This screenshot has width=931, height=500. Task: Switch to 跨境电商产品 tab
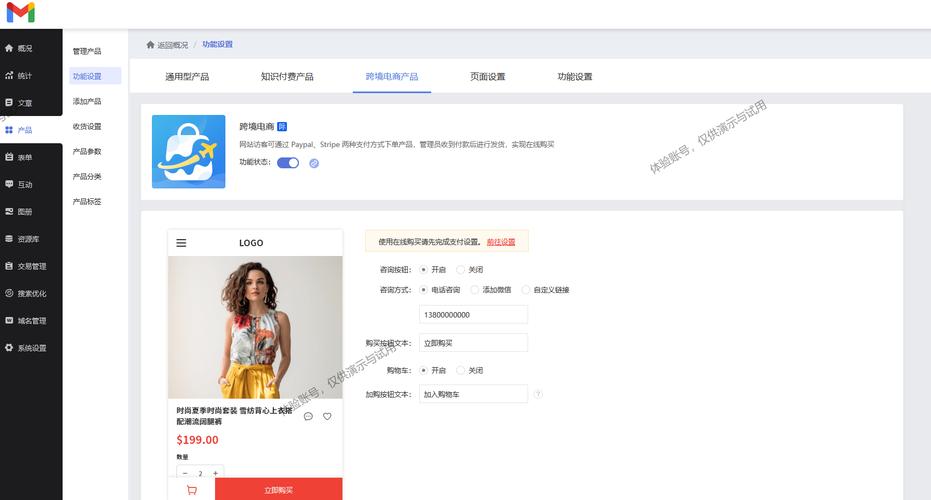click(x=392, y=77)
